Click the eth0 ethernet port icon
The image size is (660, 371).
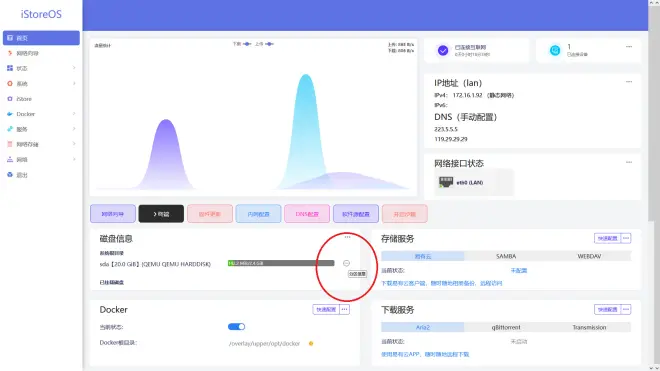[x=446, y=182]
